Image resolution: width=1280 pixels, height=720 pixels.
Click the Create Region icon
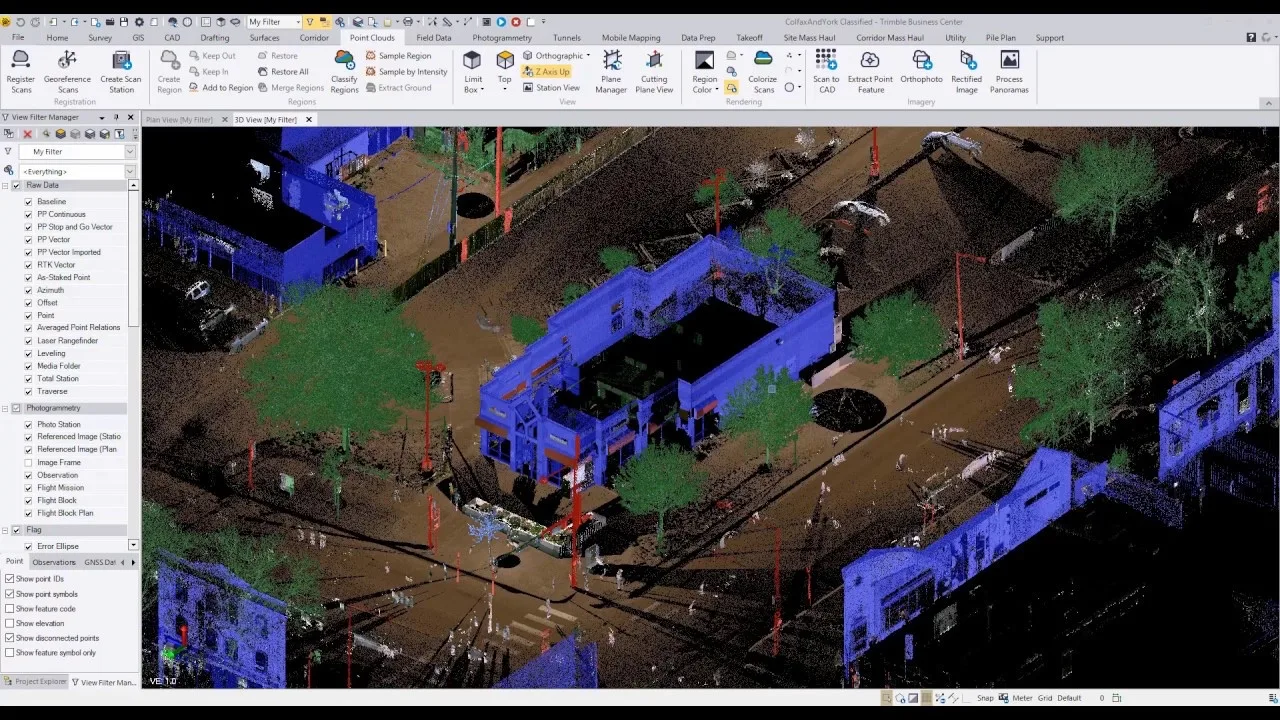pos(169,72)
